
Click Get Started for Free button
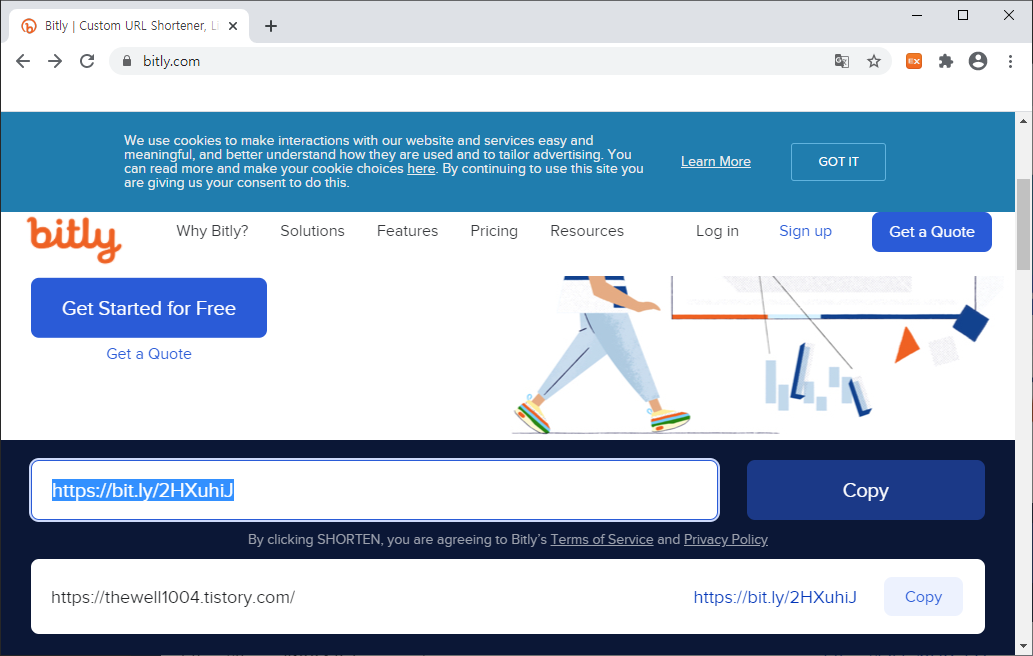tap(149, 308)
